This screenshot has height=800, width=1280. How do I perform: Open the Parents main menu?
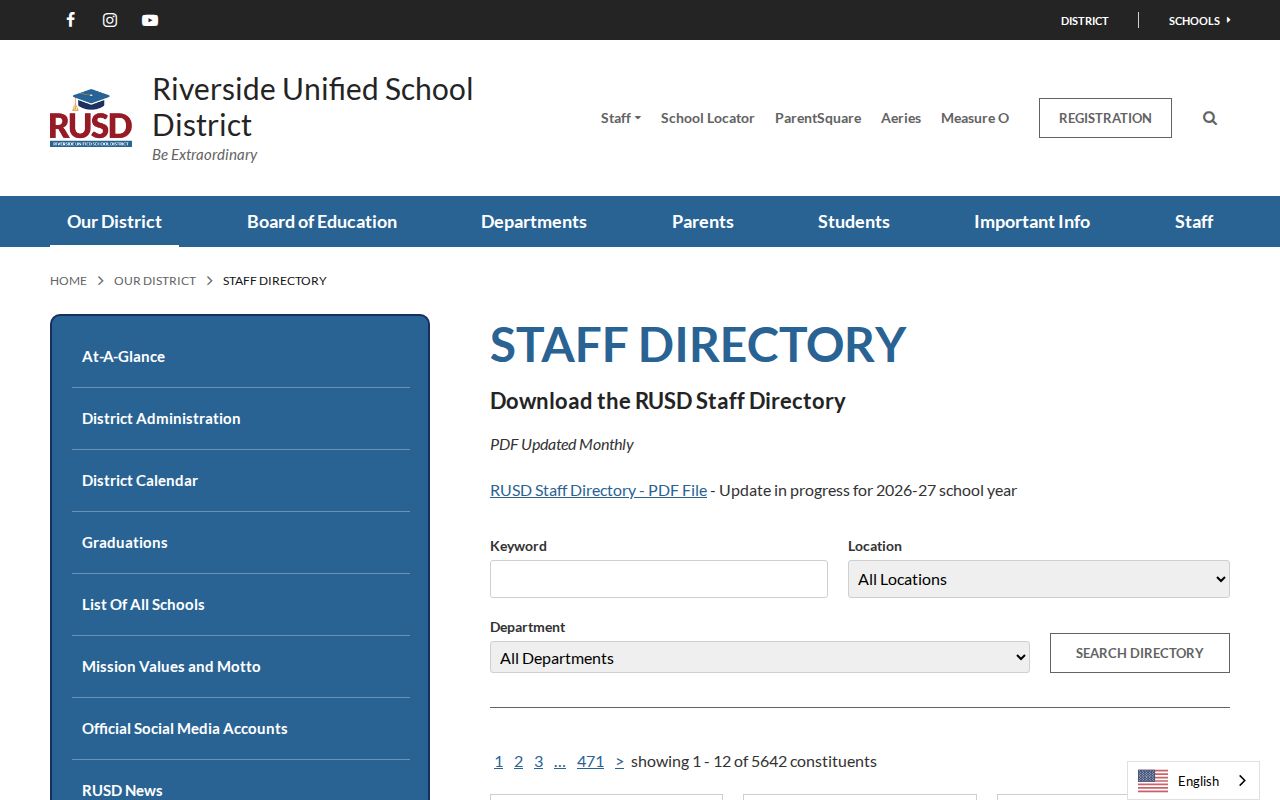(x=703, y=221)
